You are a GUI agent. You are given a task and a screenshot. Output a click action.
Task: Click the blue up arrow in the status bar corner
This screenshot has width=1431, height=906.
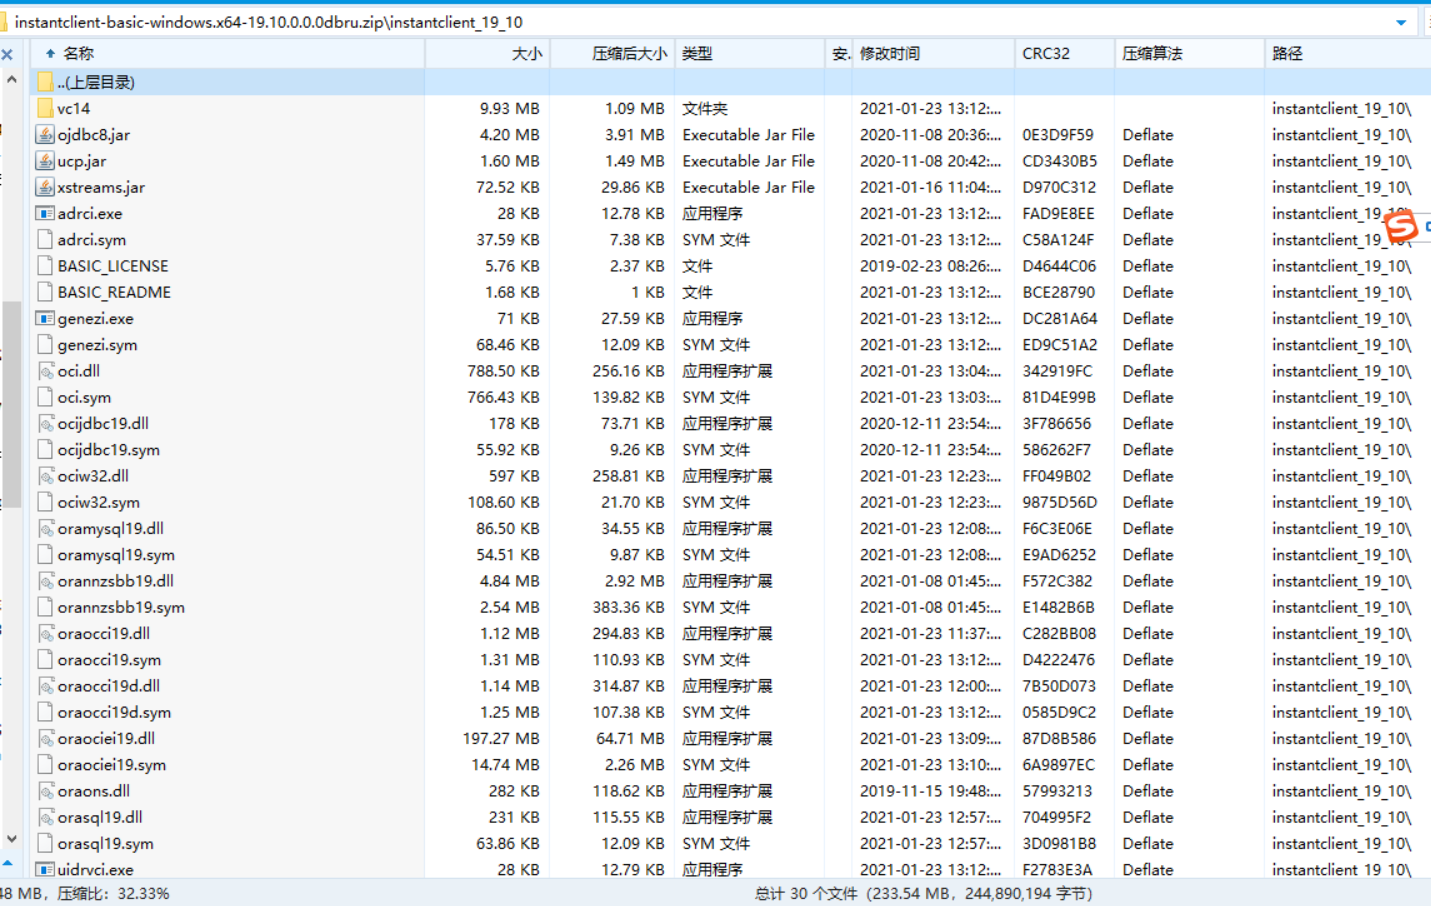coord(8,862)
